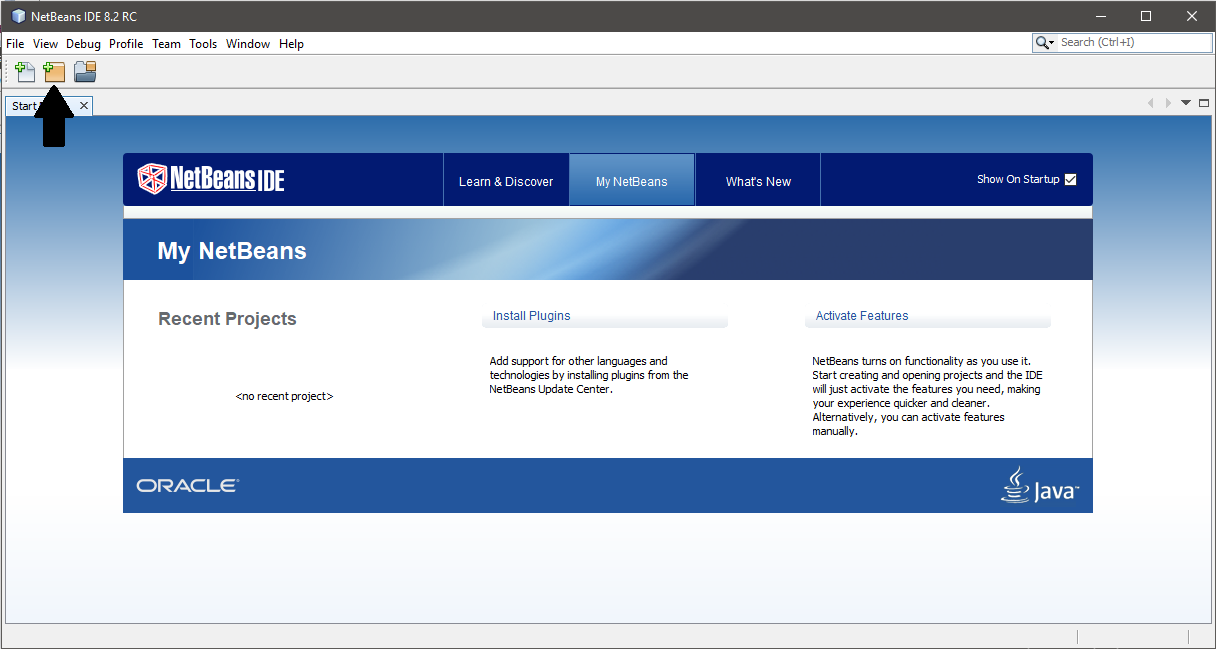Image resolution: width=1216 pixels, height=649 pixels.
Task: Open the Install Plugins link
Action: [531, 315]
